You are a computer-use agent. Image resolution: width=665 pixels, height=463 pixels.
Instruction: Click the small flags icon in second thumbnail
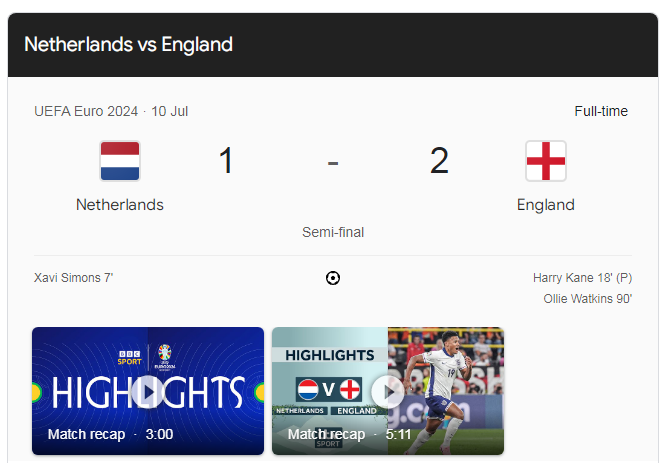coord(330,389)
